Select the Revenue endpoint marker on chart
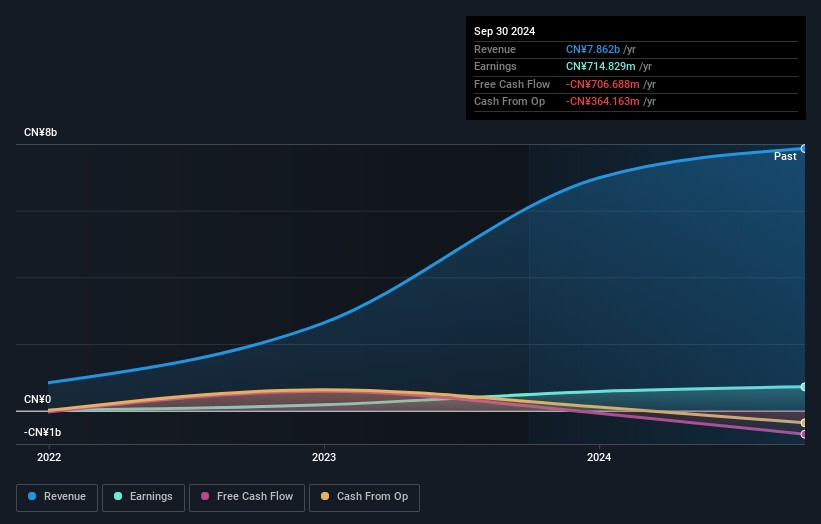Image resolution: width=821 pixels, height=524 pixels. (803, 149)
